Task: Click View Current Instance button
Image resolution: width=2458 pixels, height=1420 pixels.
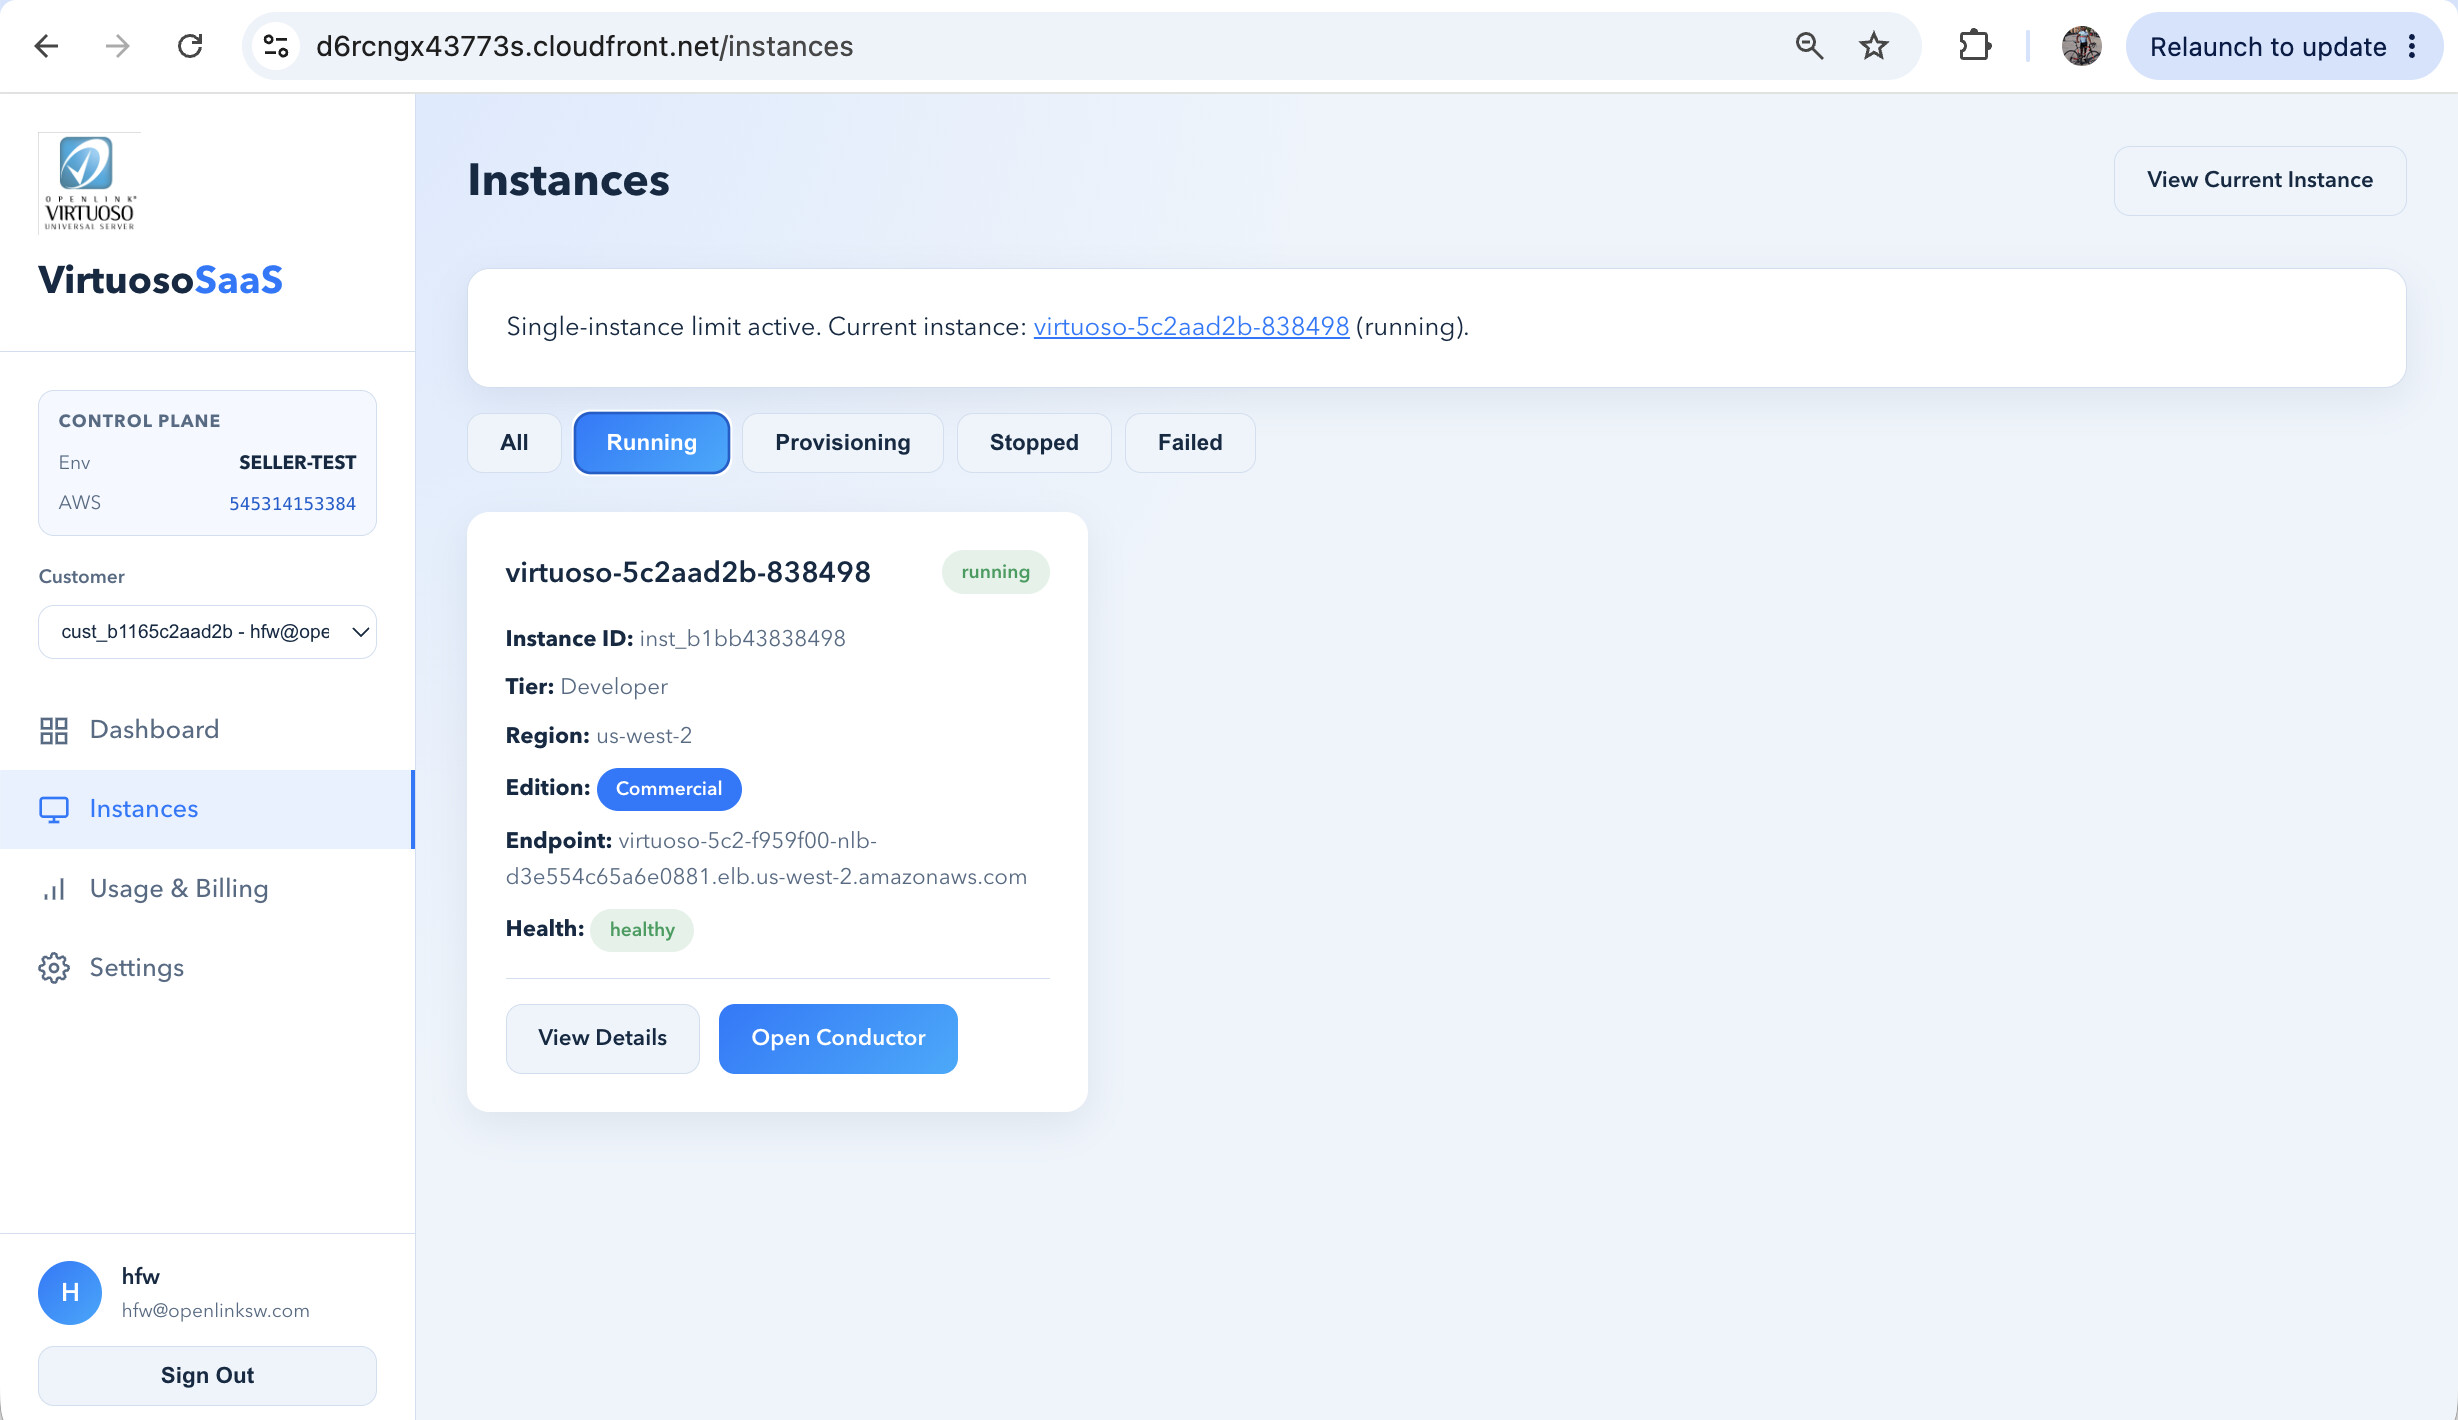Action: pos(2260,180)
